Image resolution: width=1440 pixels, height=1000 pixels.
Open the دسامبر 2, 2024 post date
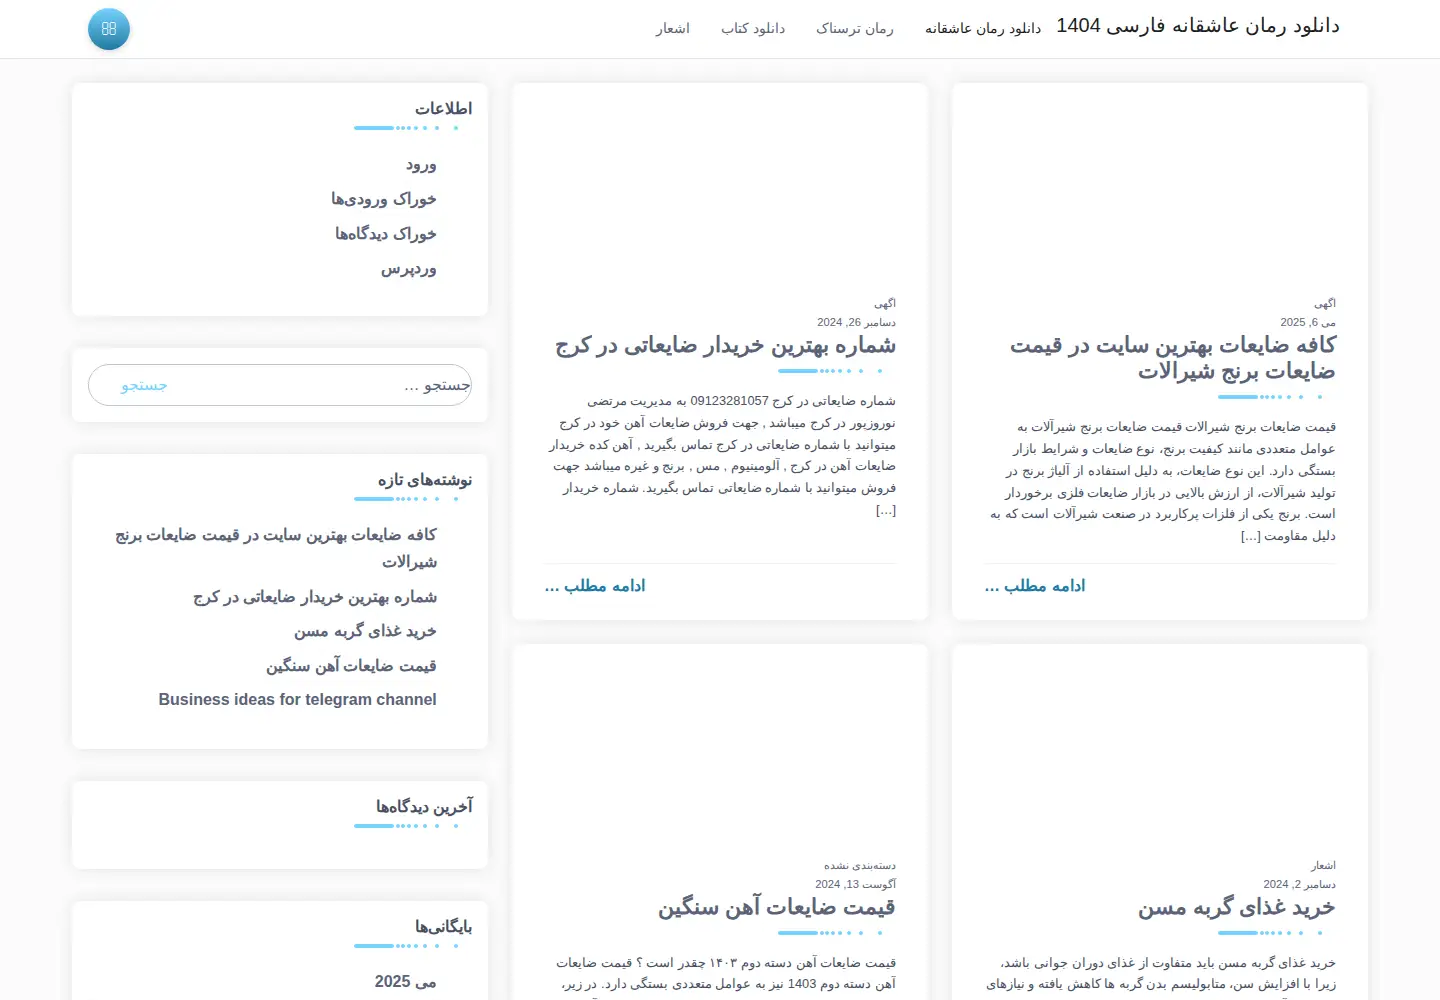coord(1300,884)
